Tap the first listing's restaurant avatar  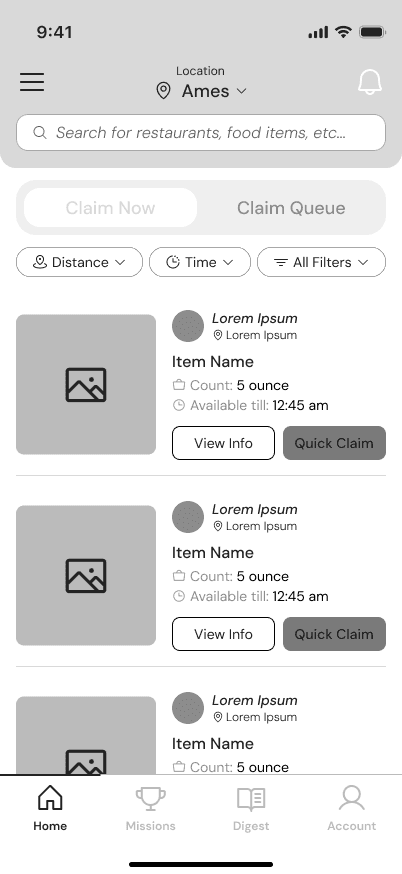(188, 326)
